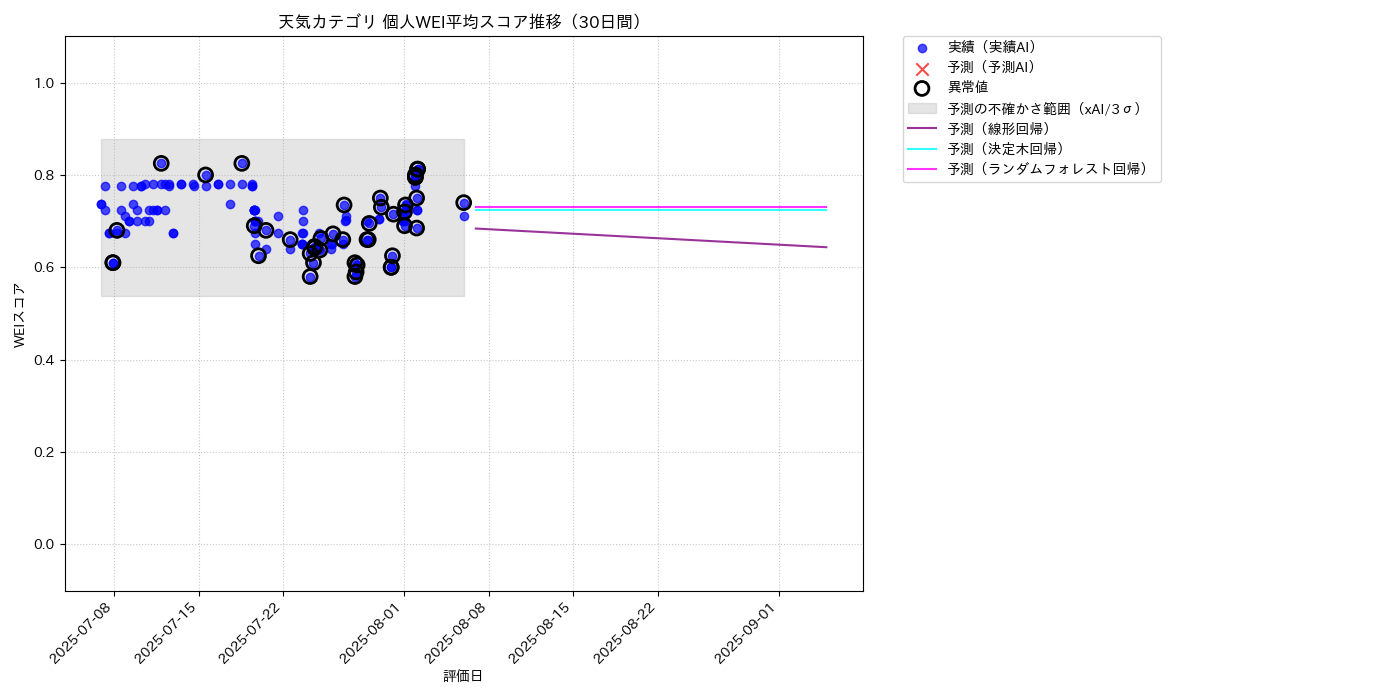Click the y-axis tick label 0.4
Viewport: 1400px width, 700px height.
coord(46,360)
